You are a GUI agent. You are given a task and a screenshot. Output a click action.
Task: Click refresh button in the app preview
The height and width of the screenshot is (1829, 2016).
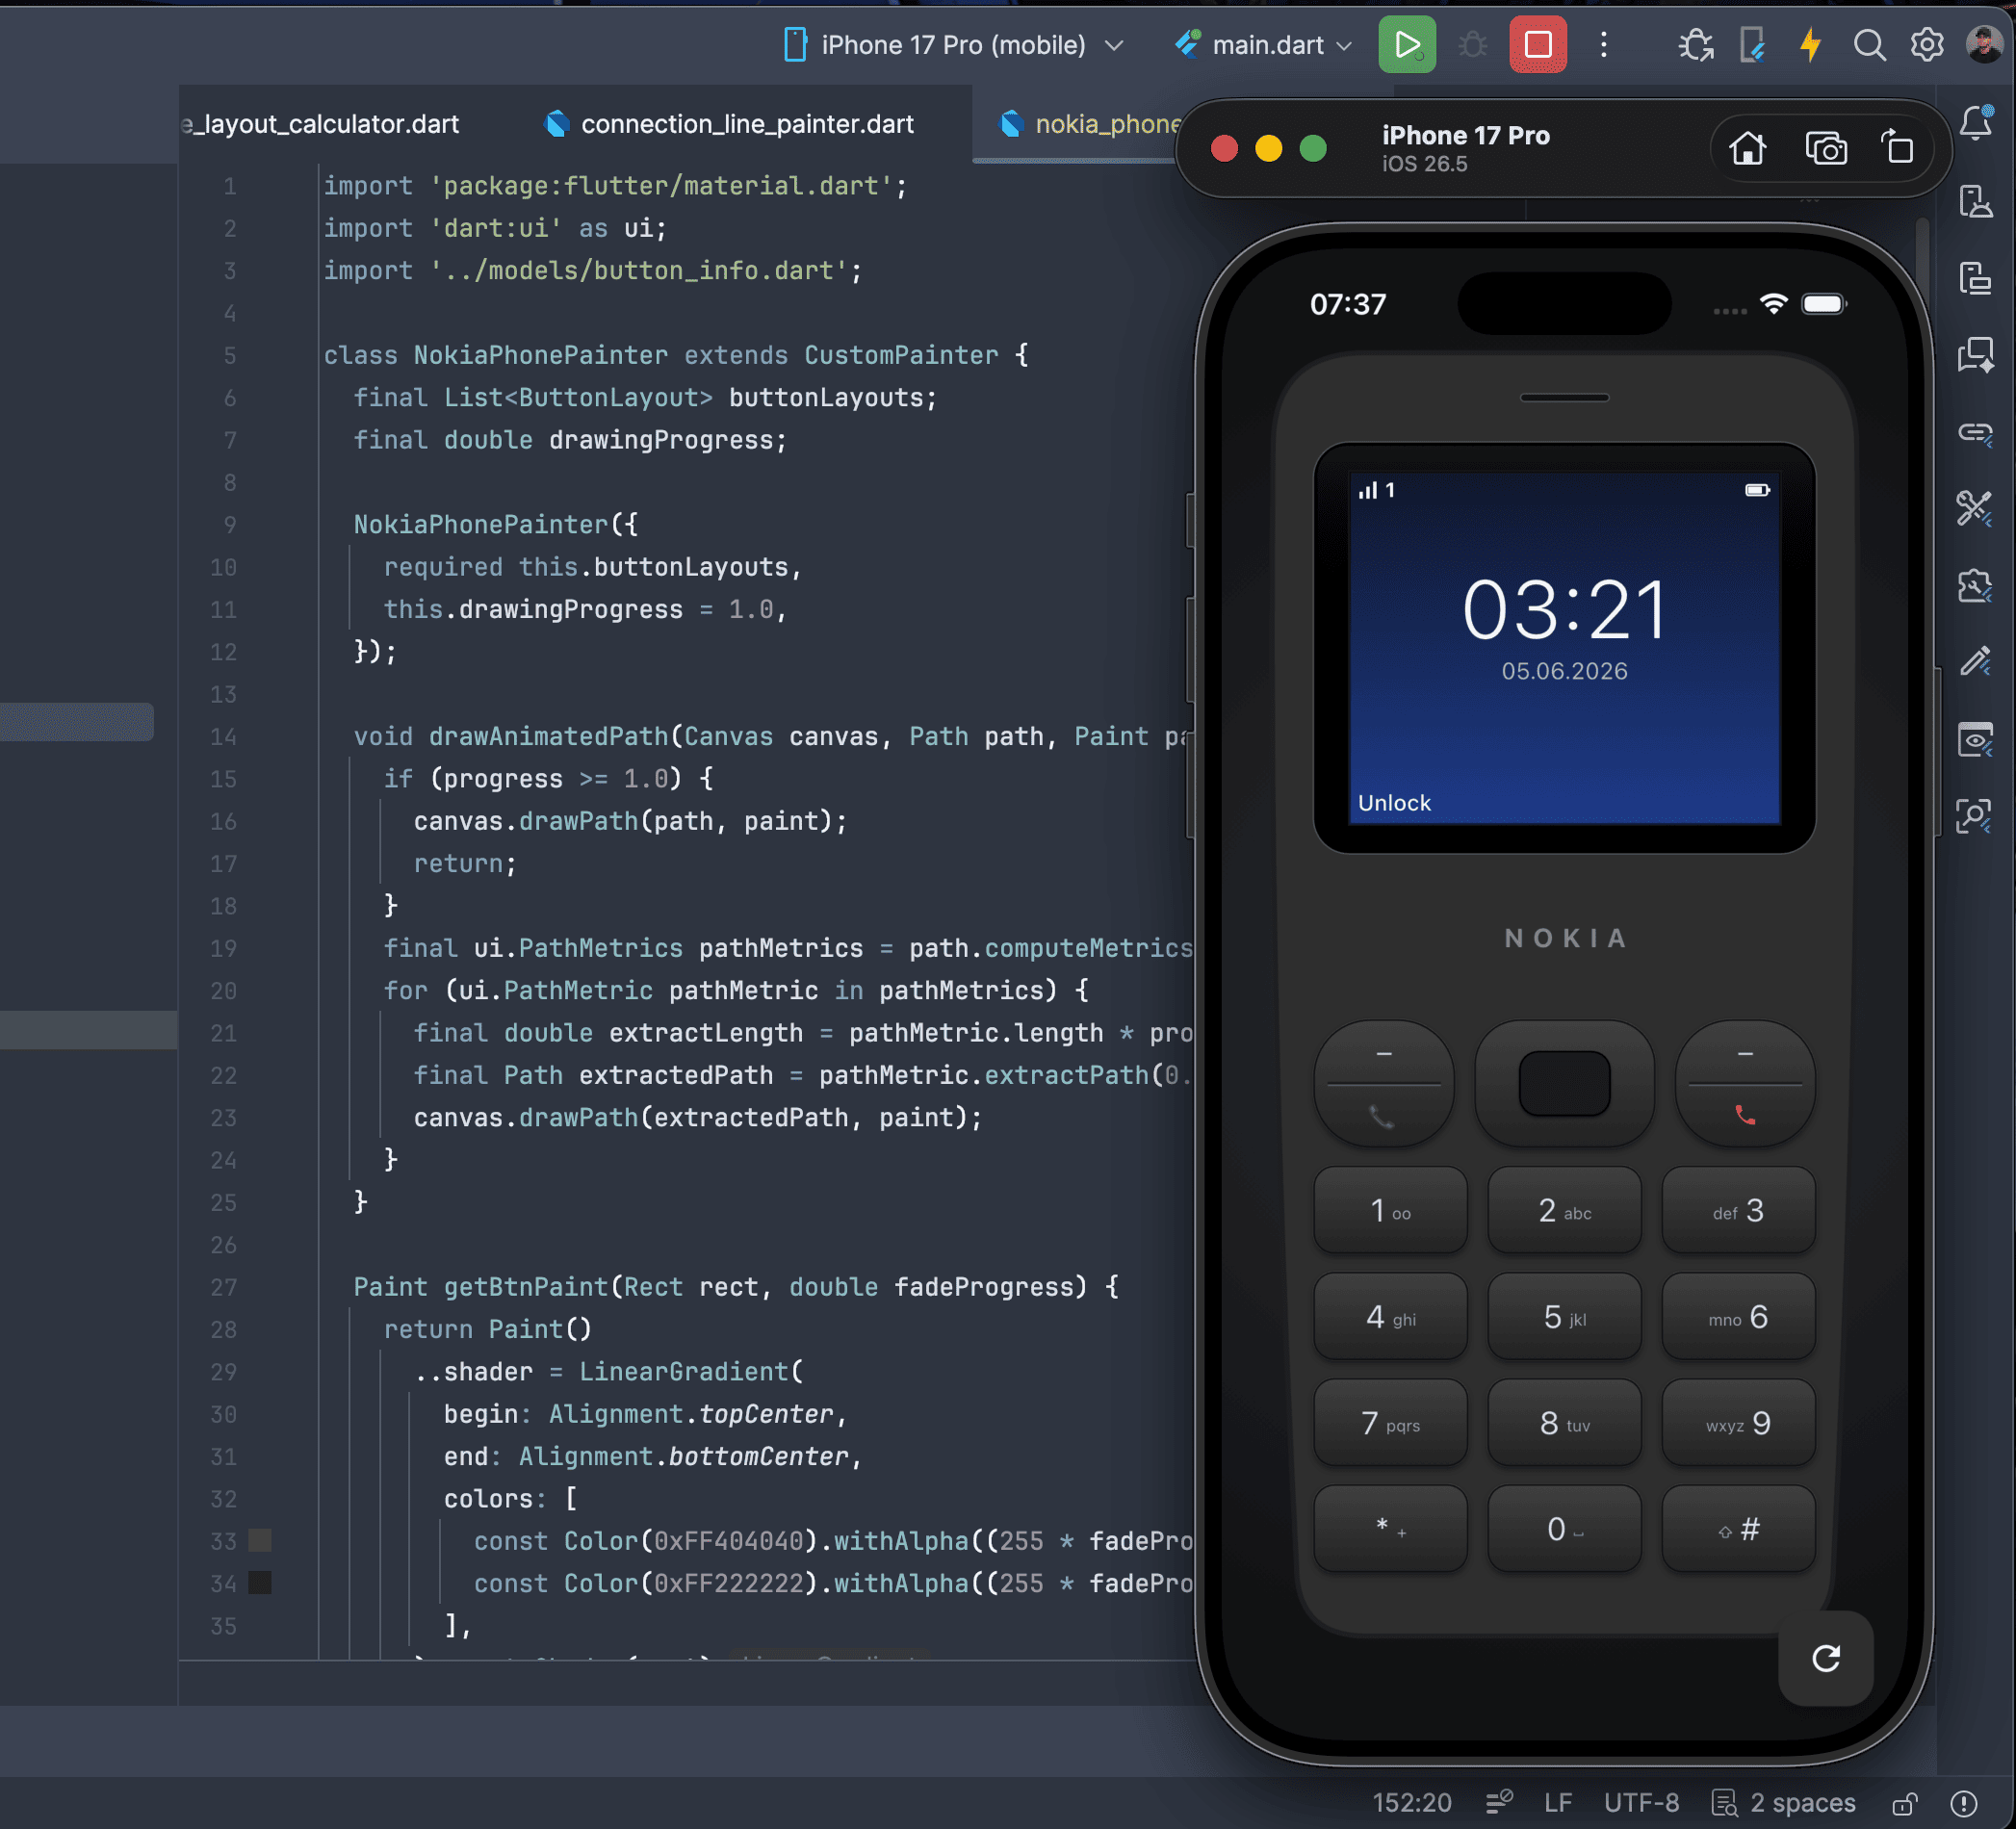click(x=1826, y=1659)
